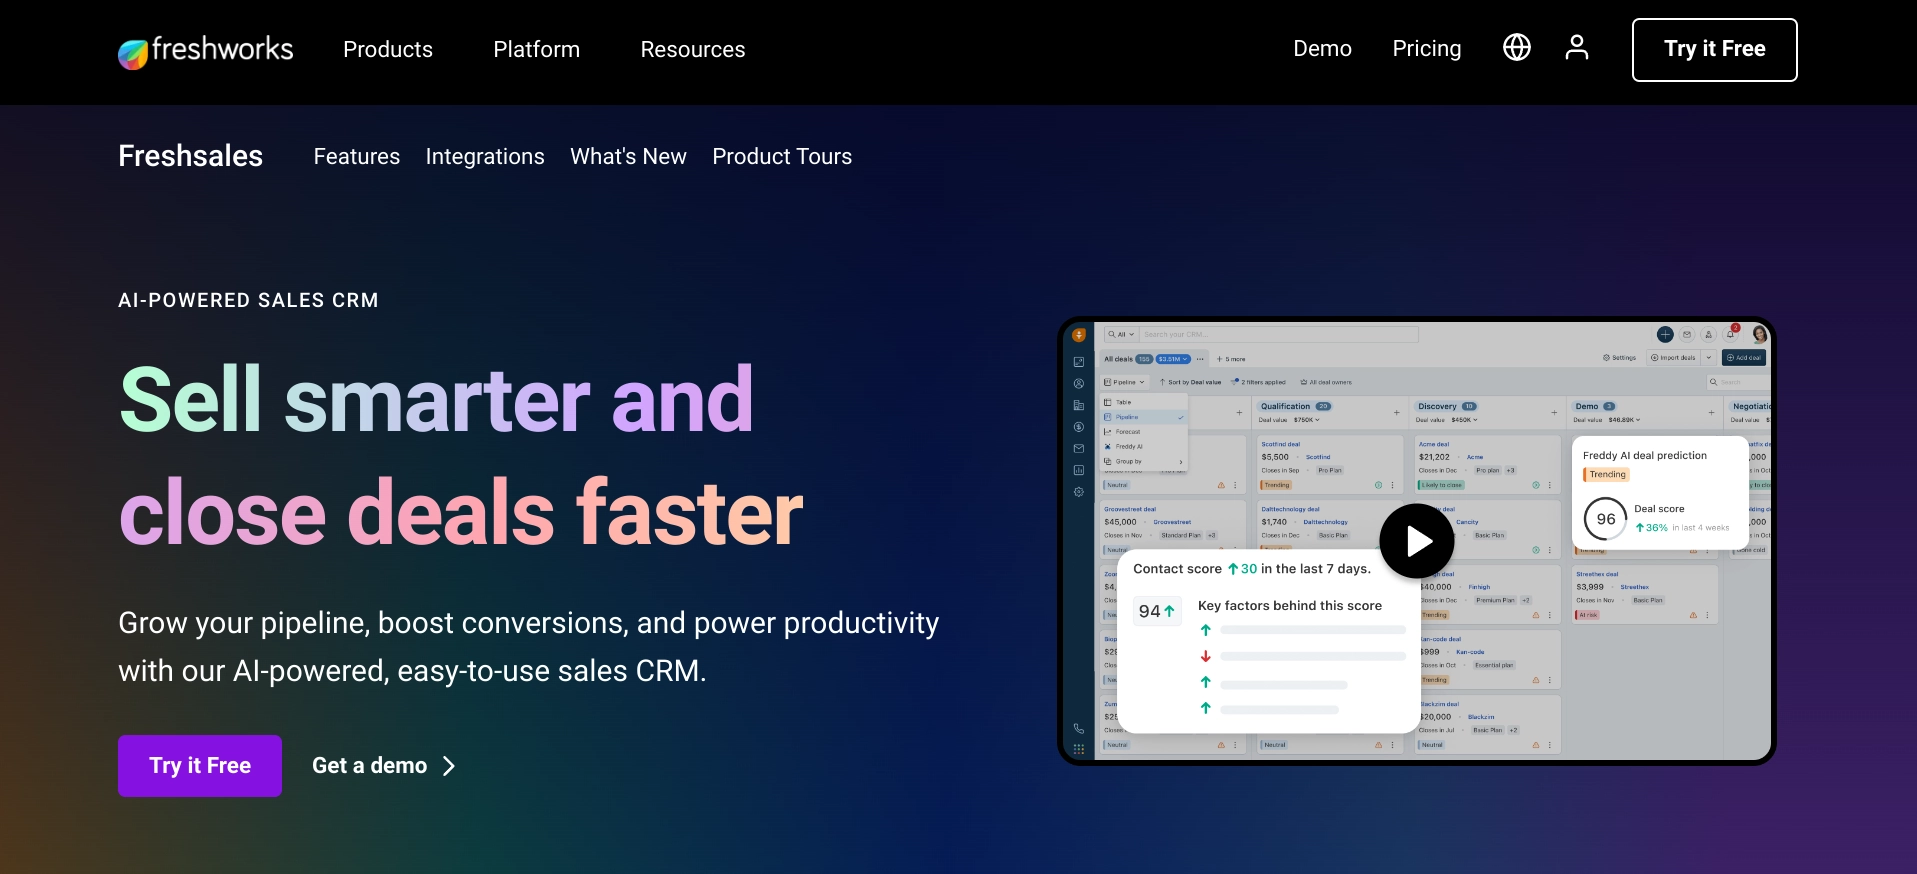This screenshot has width=1917, height=874.
Task: Click the apps grid icon in preview sidebar
Action: [x=1078, y=749]
